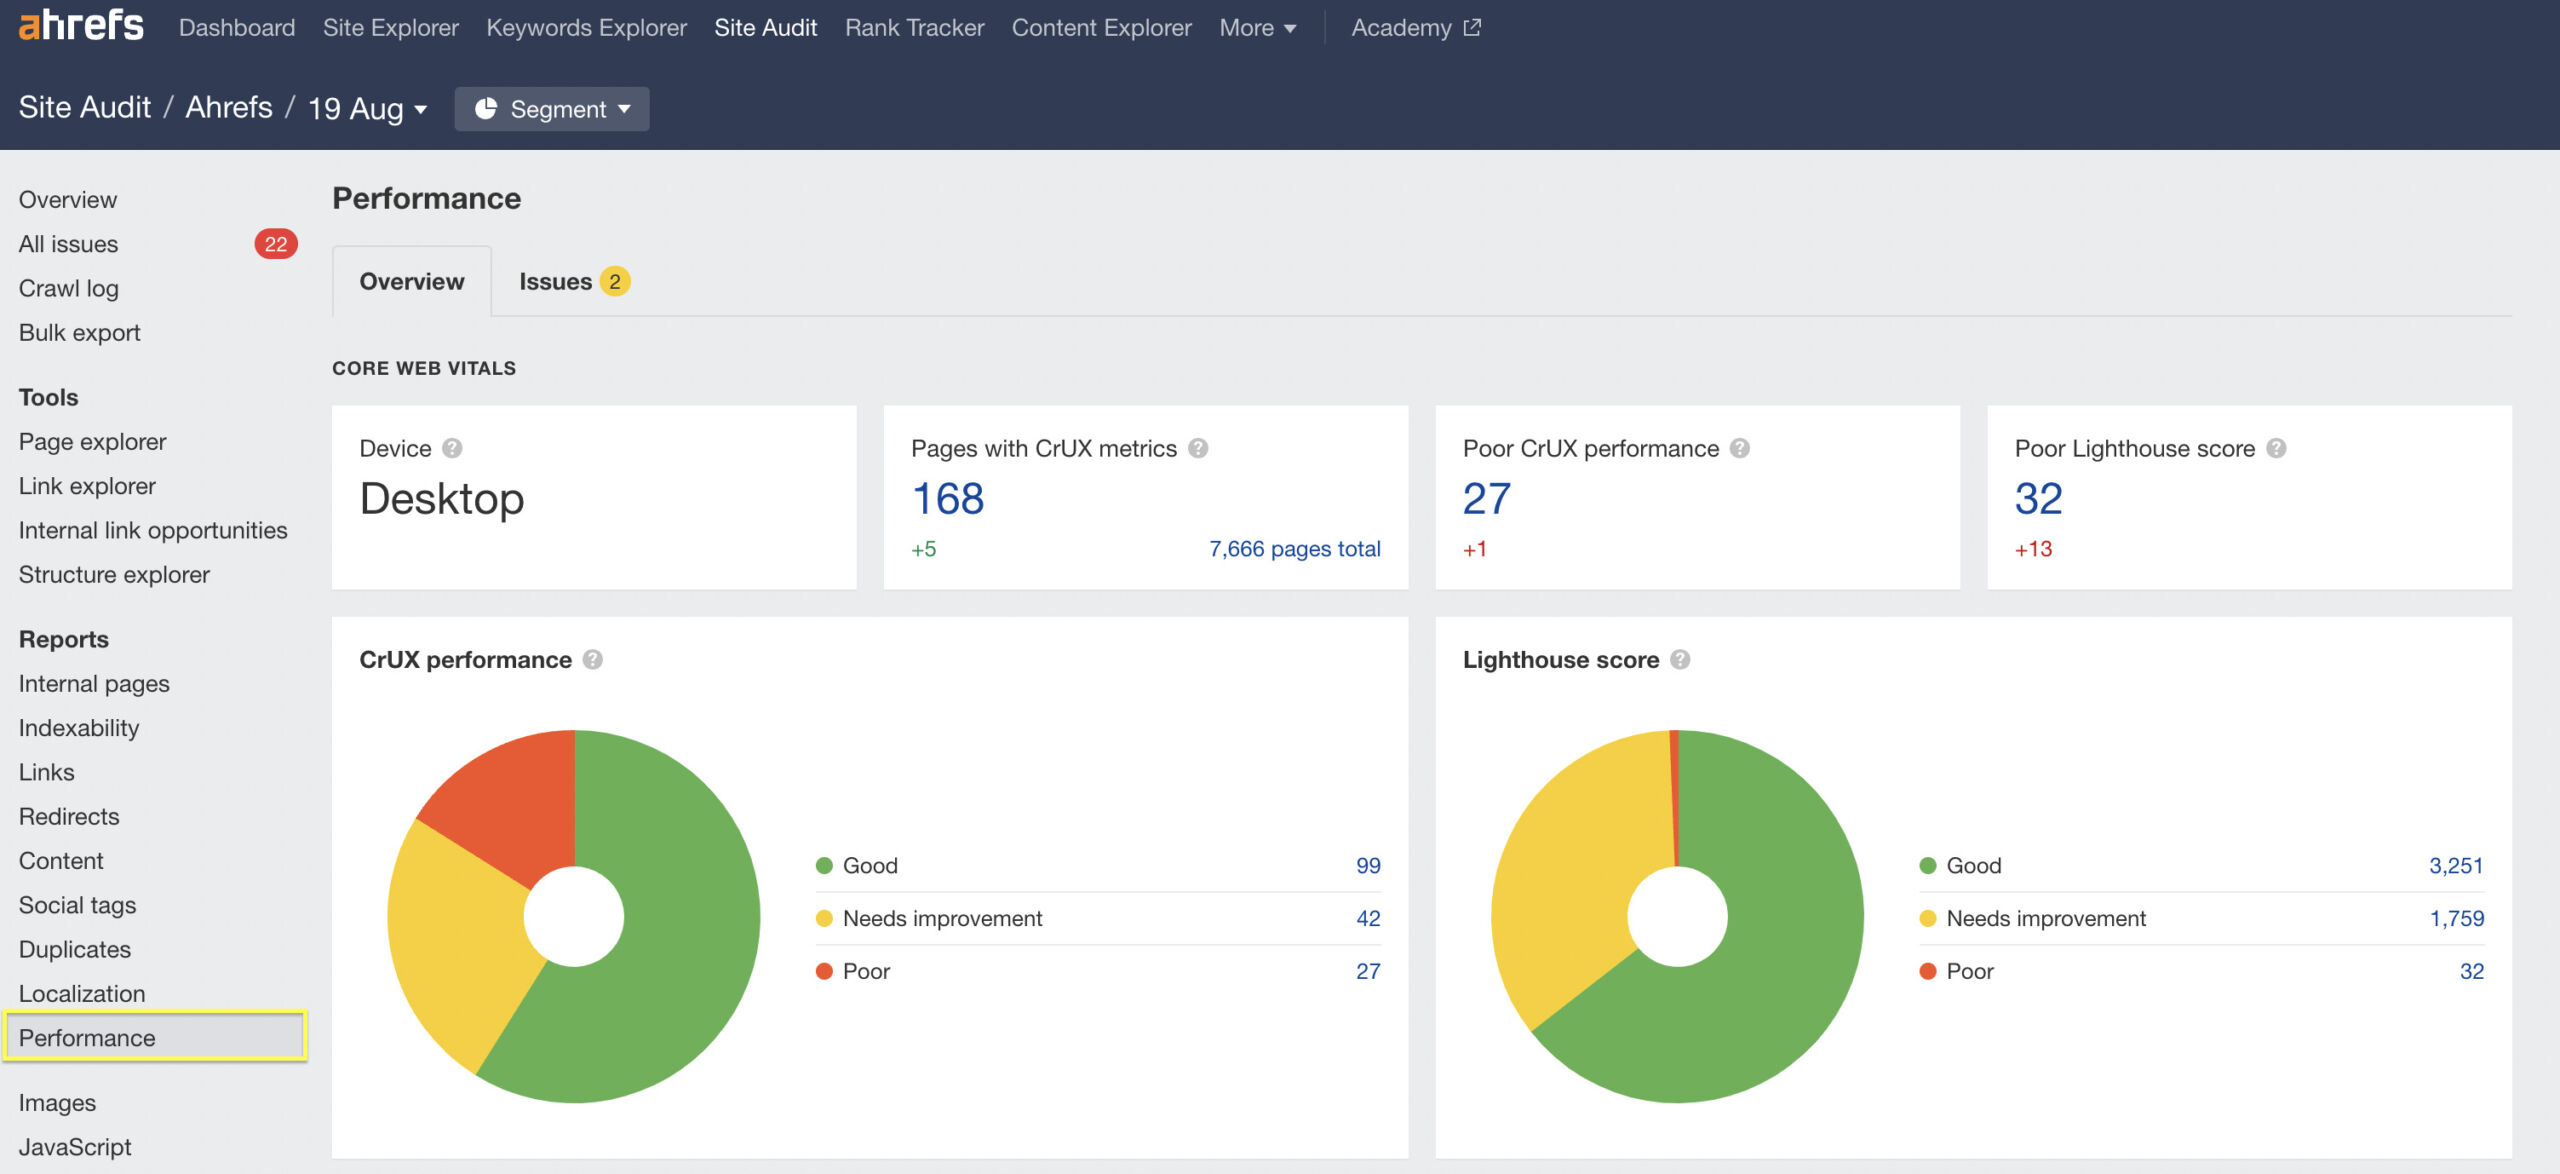Click the yellow 2 badge on the Issues tab
Image resolution: width=2560 pixels, height=1174 pixels.
[x=614, y=281]
